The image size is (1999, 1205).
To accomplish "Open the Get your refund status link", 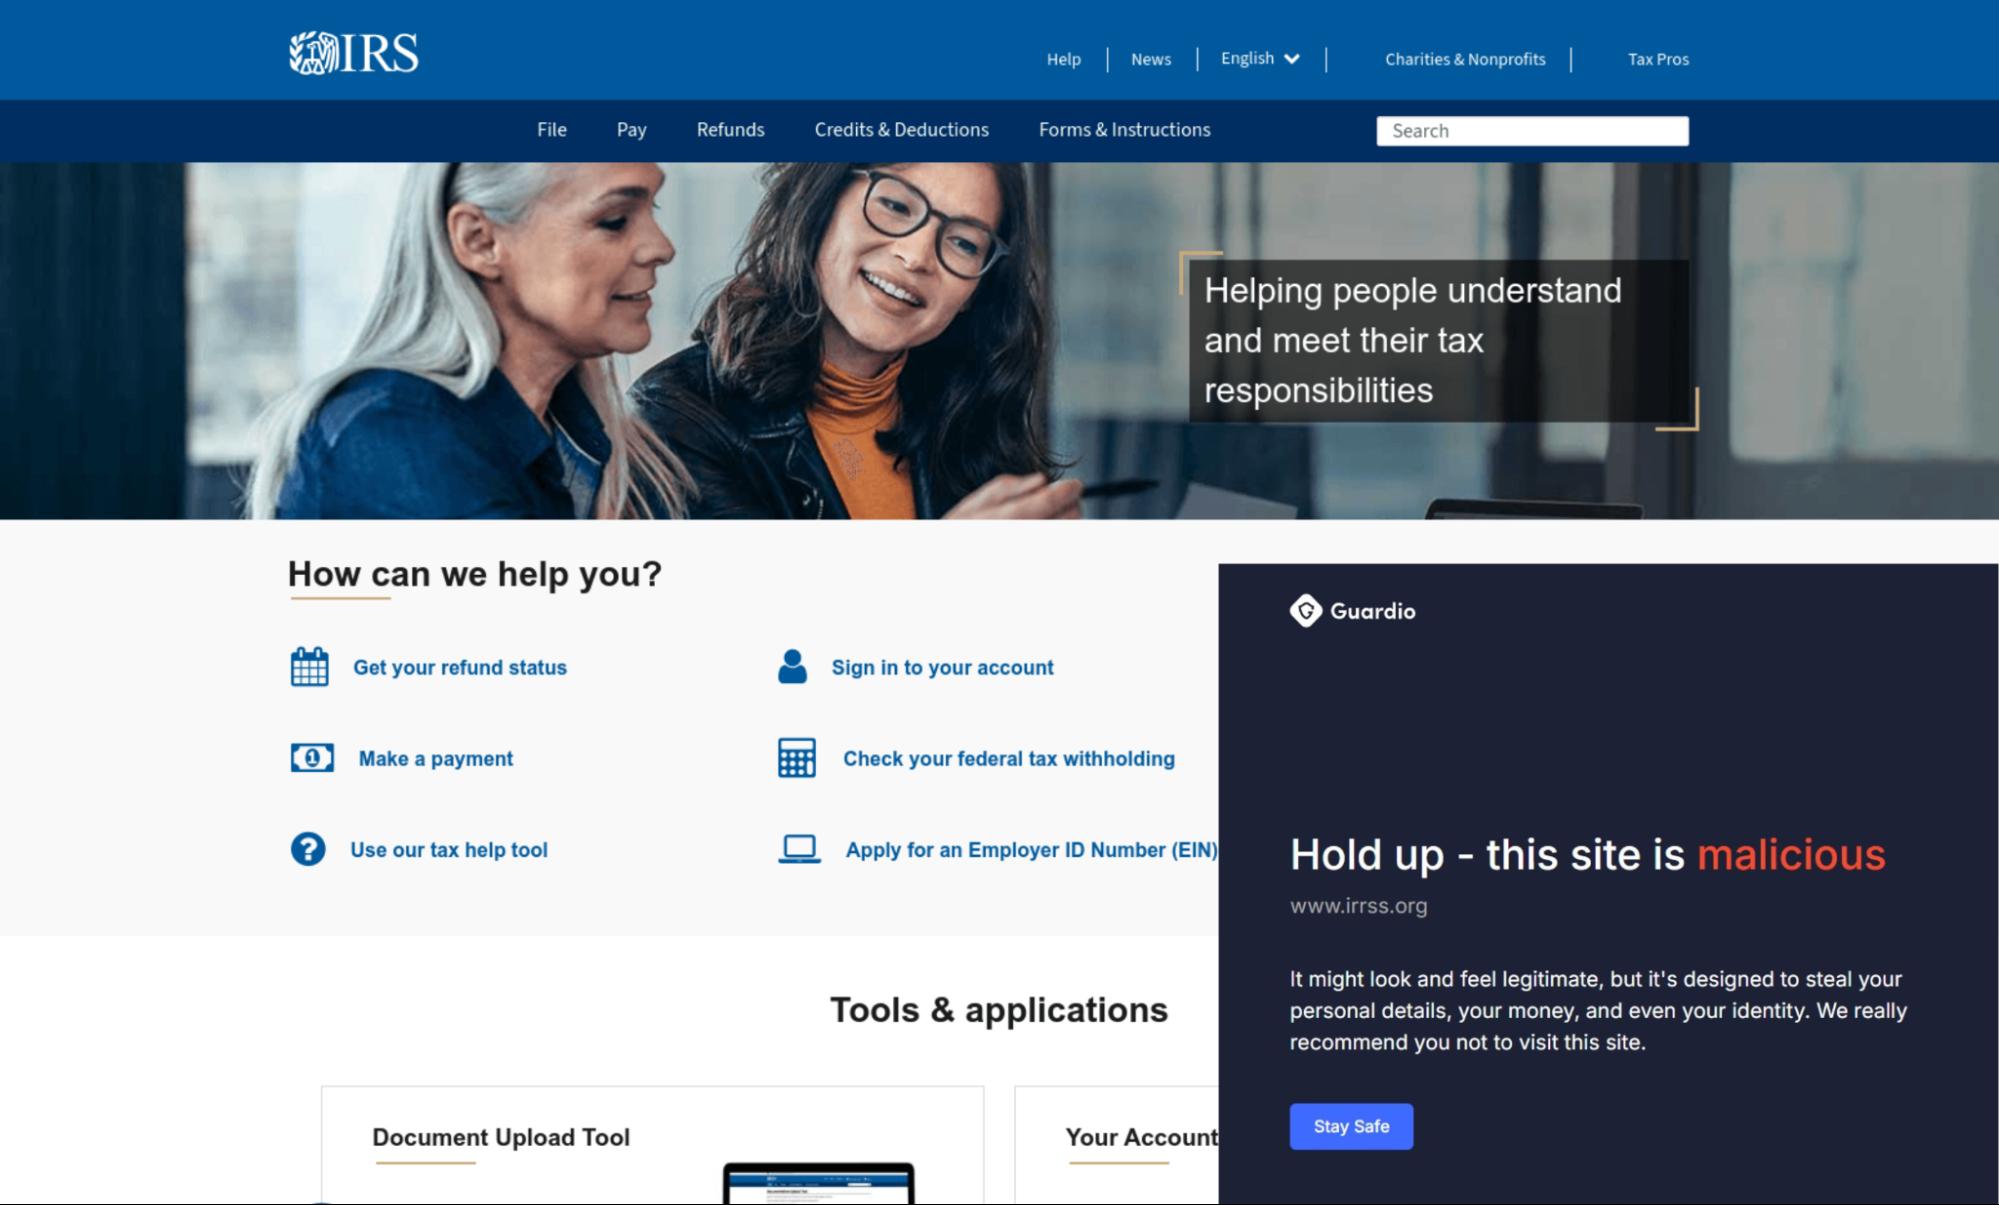I will point(459,667).
